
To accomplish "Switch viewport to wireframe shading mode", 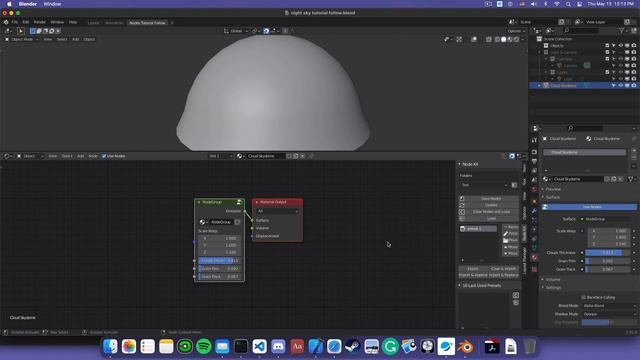I will [x=497, y=40].
